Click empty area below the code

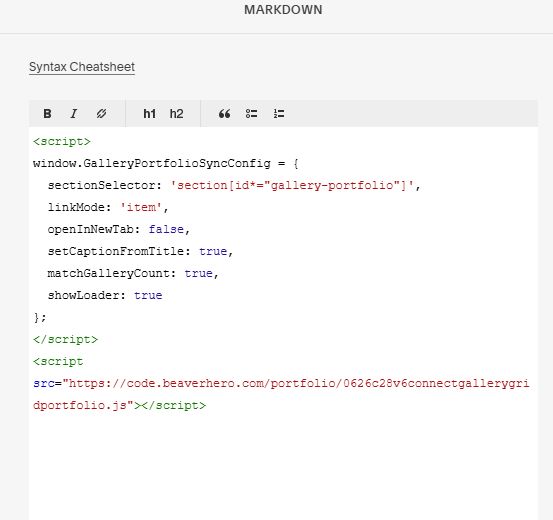click(x=283, y=466)
